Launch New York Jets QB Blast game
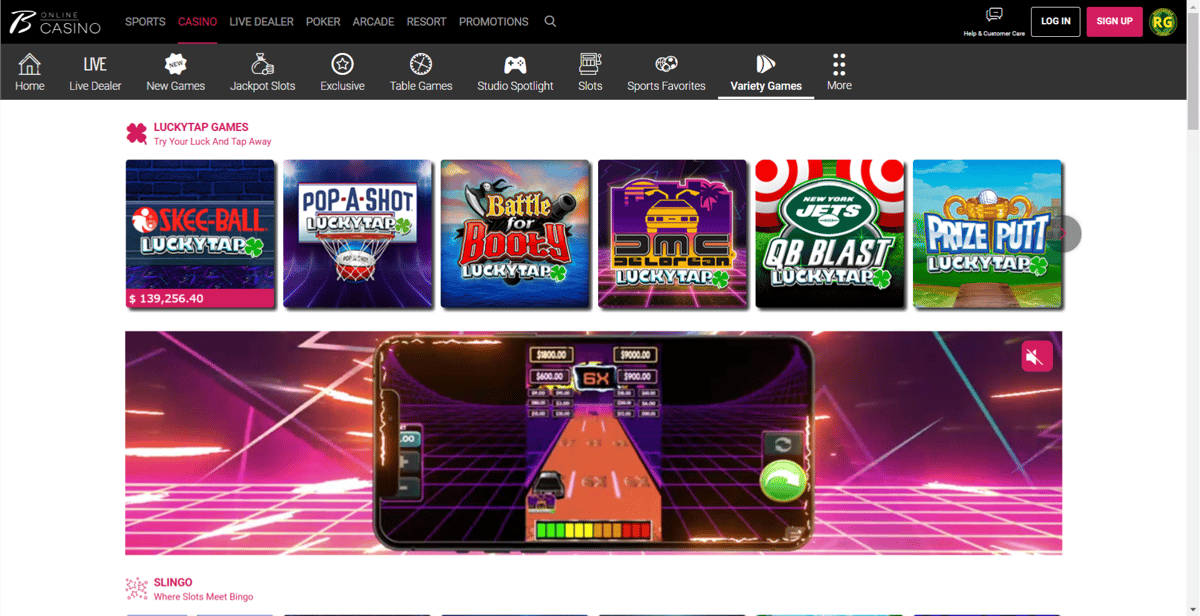The image size is (1200, 616). pos(830,234)
